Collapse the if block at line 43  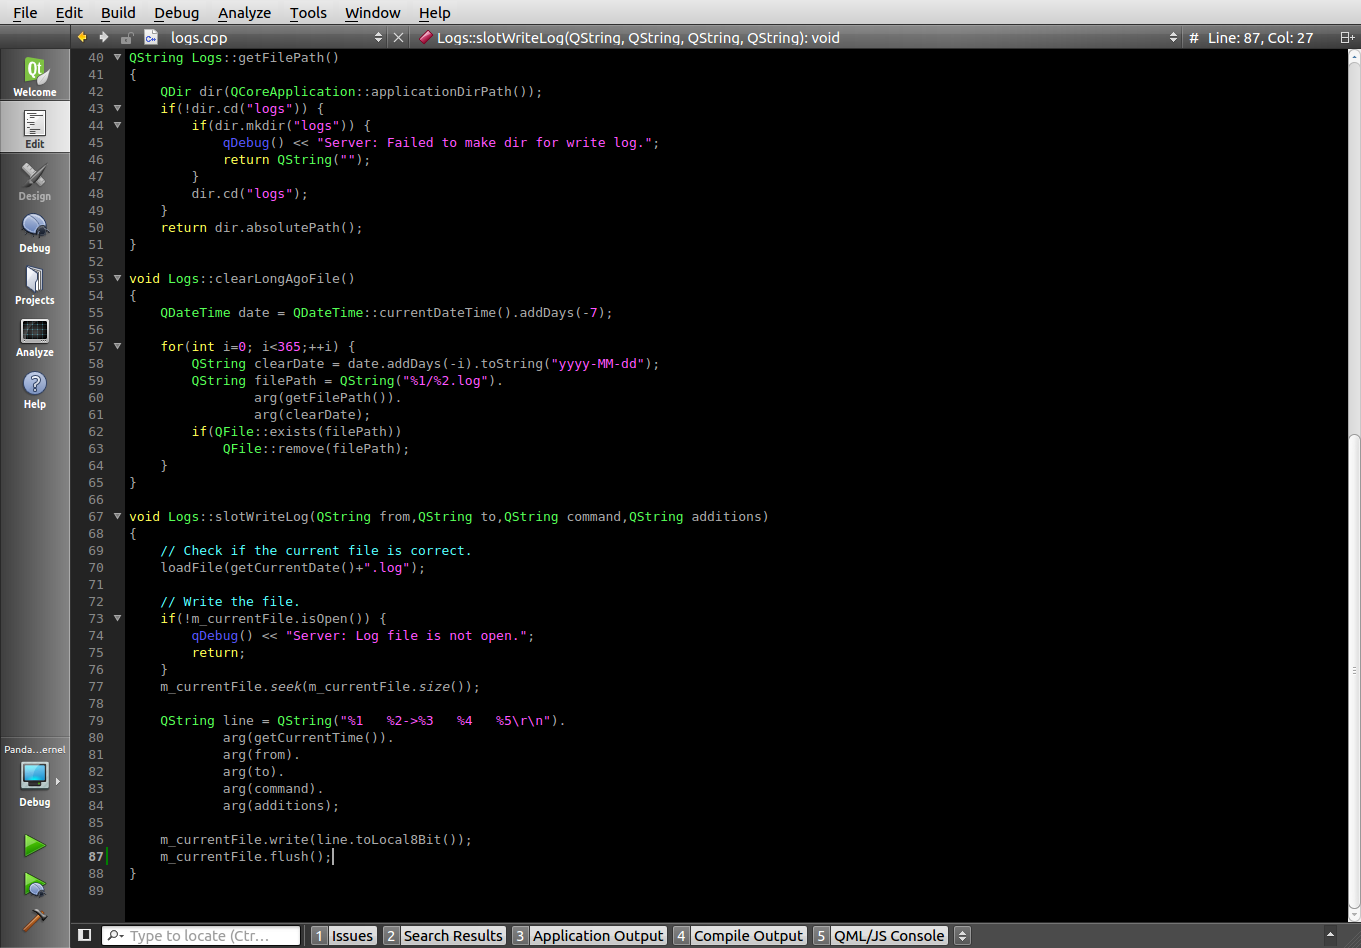coord(117,109)
